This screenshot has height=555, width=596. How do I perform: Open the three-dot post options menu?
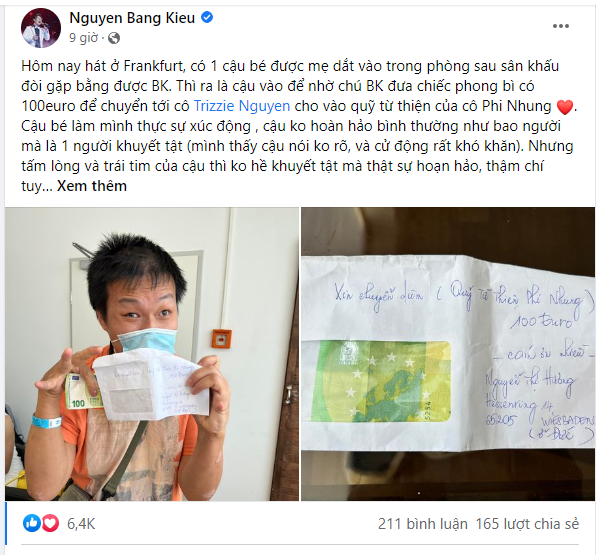coord(560,26)
